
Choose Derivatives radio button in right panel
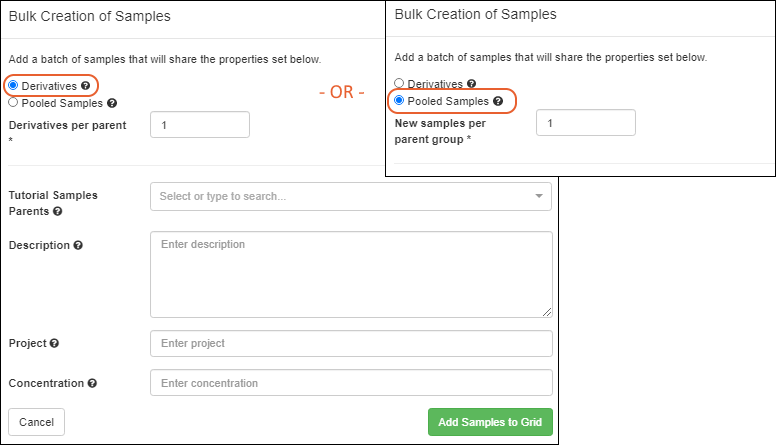point(400,85)
